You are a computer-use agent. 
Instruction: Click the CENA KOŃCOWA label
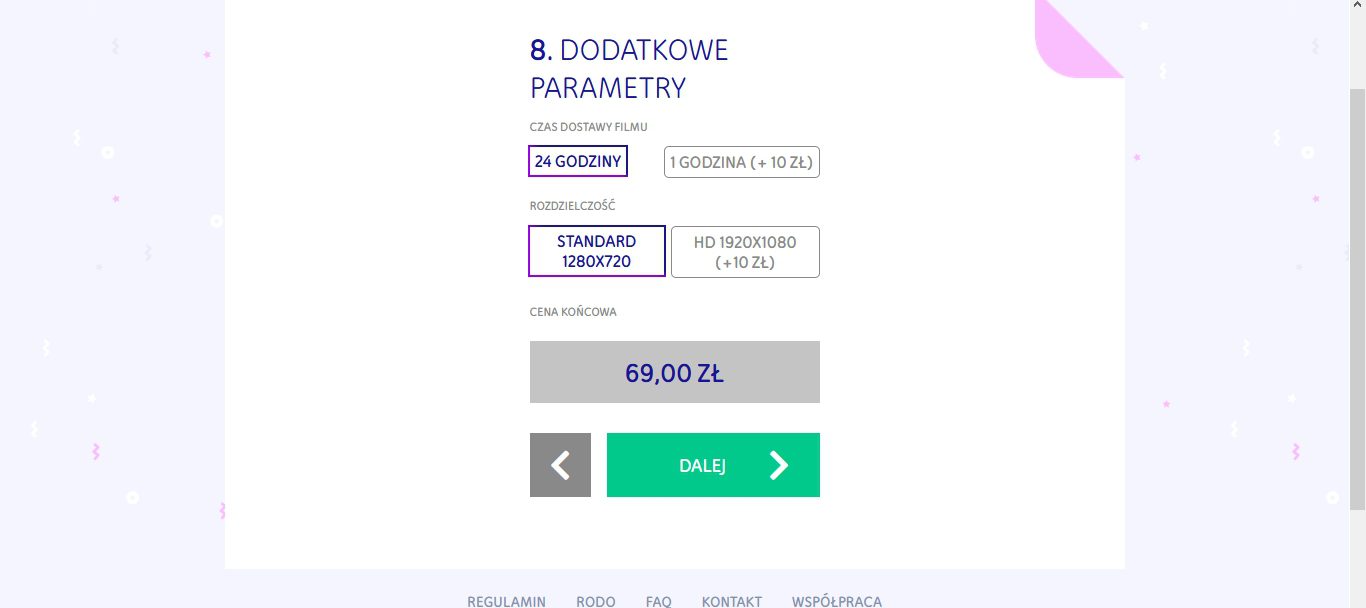click(573, 312)
